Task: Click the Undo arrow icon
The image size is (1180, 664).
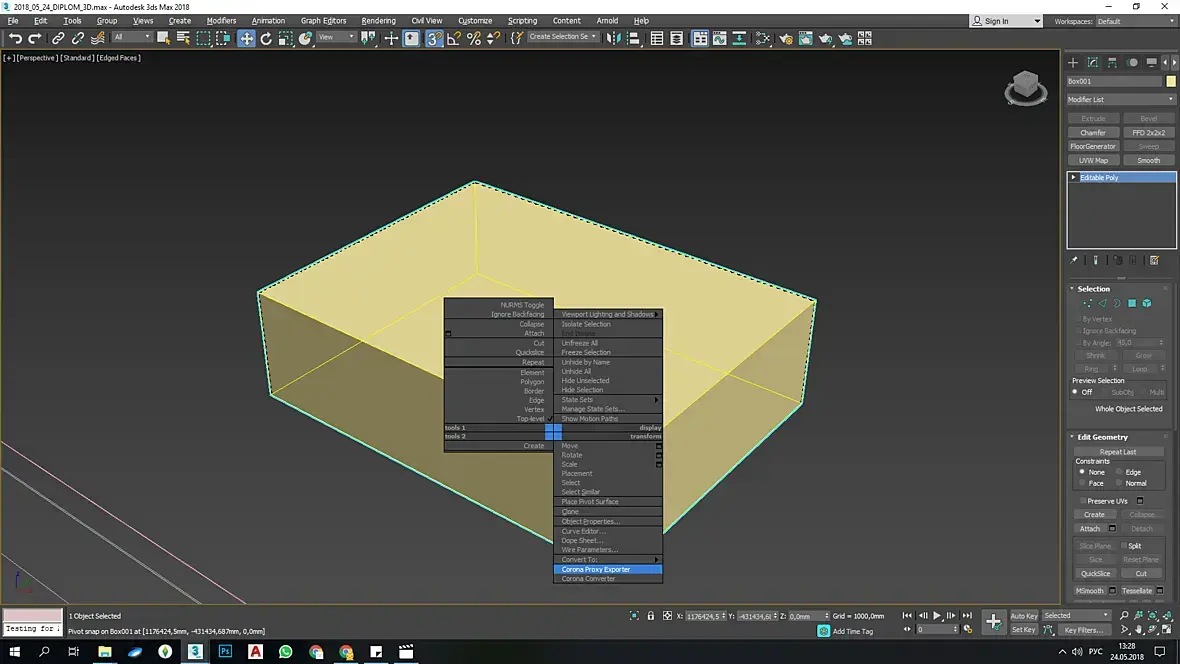Action: coord(15,38)
